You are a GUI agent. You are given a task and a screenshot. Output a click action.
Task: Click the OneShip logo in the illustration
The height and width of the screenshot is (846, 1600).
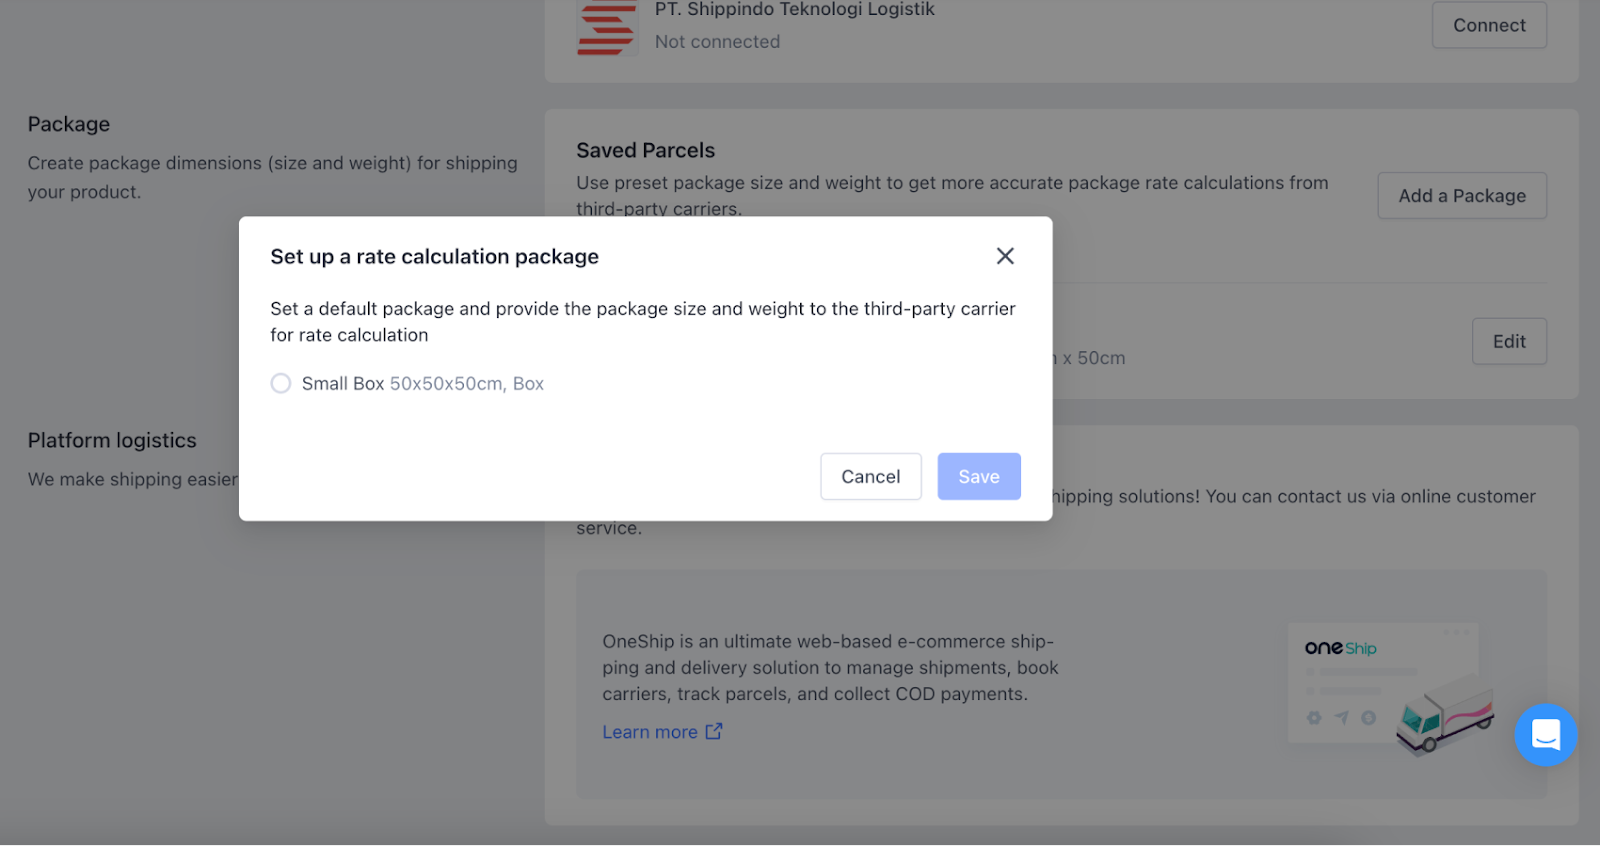point(1340,648)
